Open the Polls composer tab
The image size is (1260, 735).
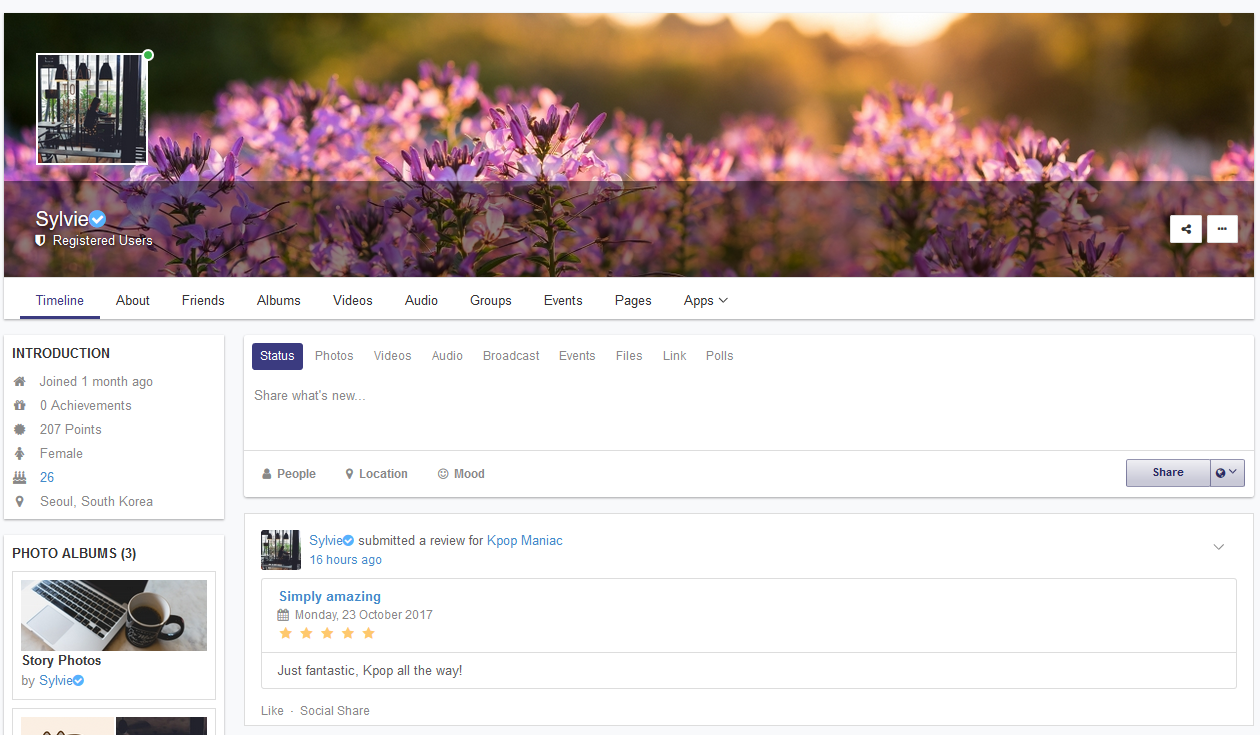720,356
